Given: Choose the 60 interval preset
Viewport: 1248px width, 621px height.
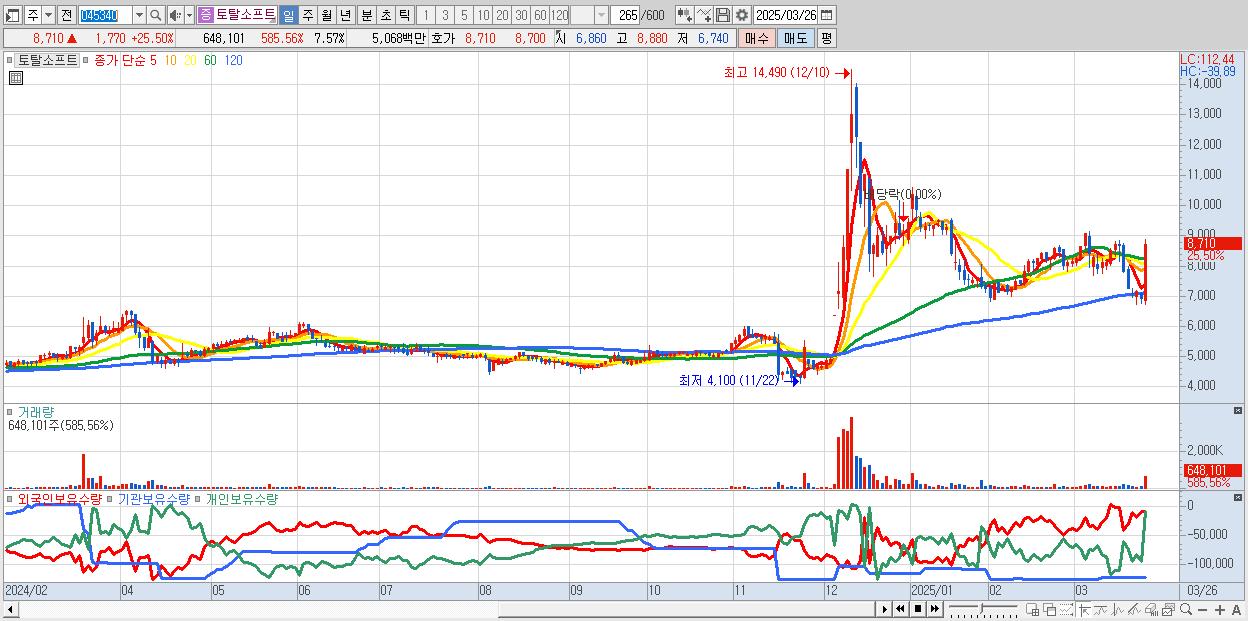Looking at the screenshot, I should point(540,15).
